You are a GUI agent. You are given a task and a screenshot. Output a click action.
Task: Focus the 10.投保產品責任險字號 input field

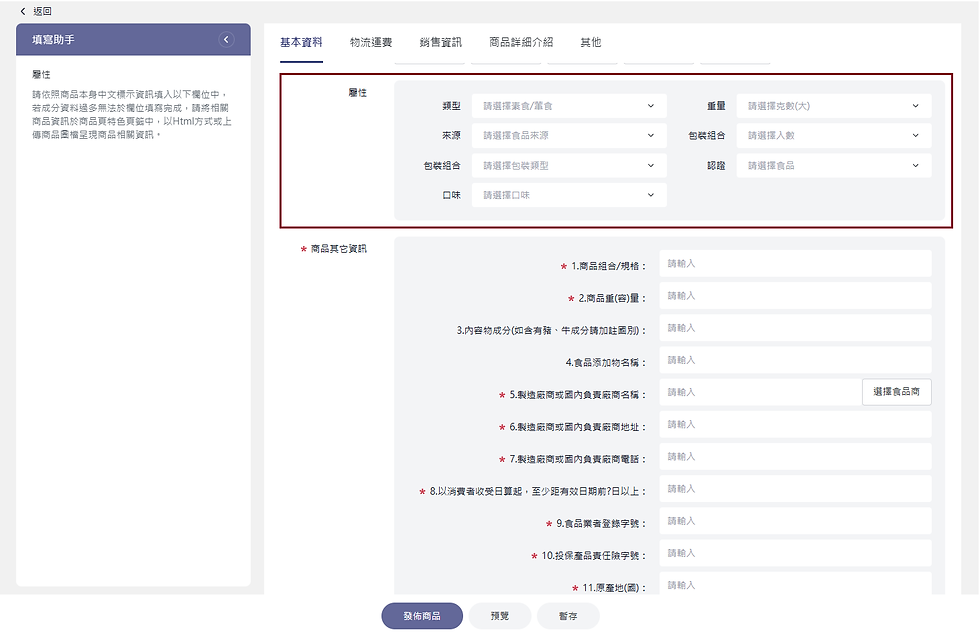click(x=795, y=553)
